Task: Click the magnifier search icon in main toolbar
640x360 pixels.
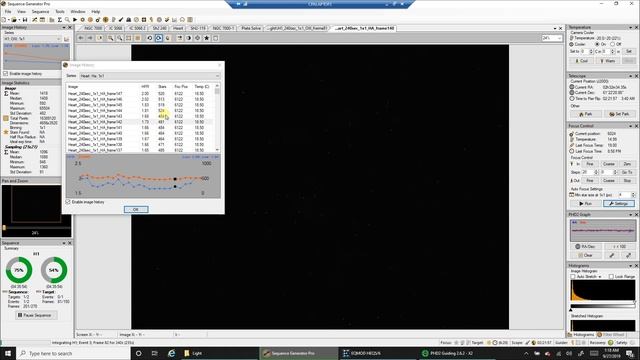Action: click(x=67, y=20)
